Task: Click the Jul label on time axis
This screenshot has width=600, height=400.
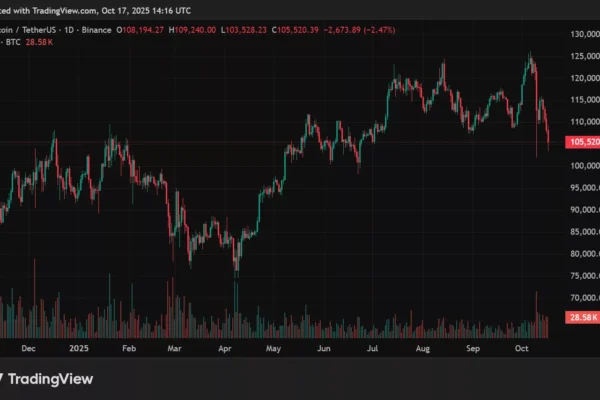Action: 374,350
